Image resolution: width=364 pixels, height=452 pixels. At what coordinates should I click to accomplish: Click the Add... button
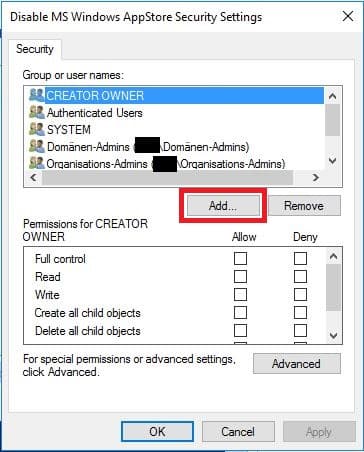pos(223,206)
